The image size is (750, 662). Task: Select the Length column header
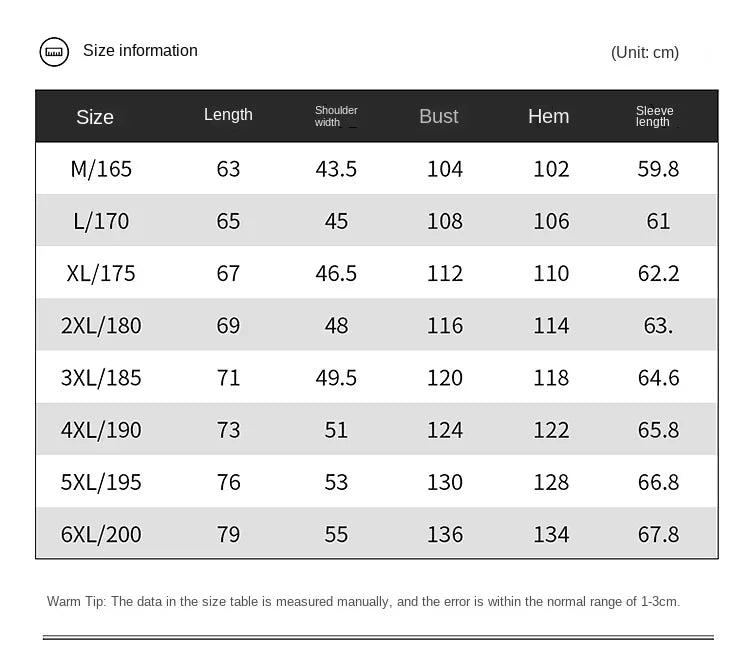[x=228, y=115]
